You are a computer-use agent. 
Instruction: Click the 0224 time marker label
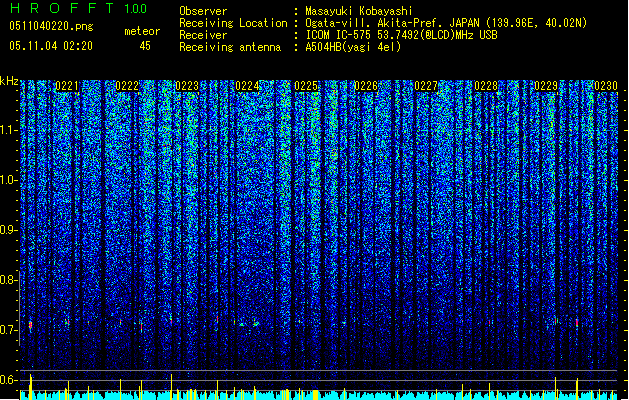coord(247,86)
